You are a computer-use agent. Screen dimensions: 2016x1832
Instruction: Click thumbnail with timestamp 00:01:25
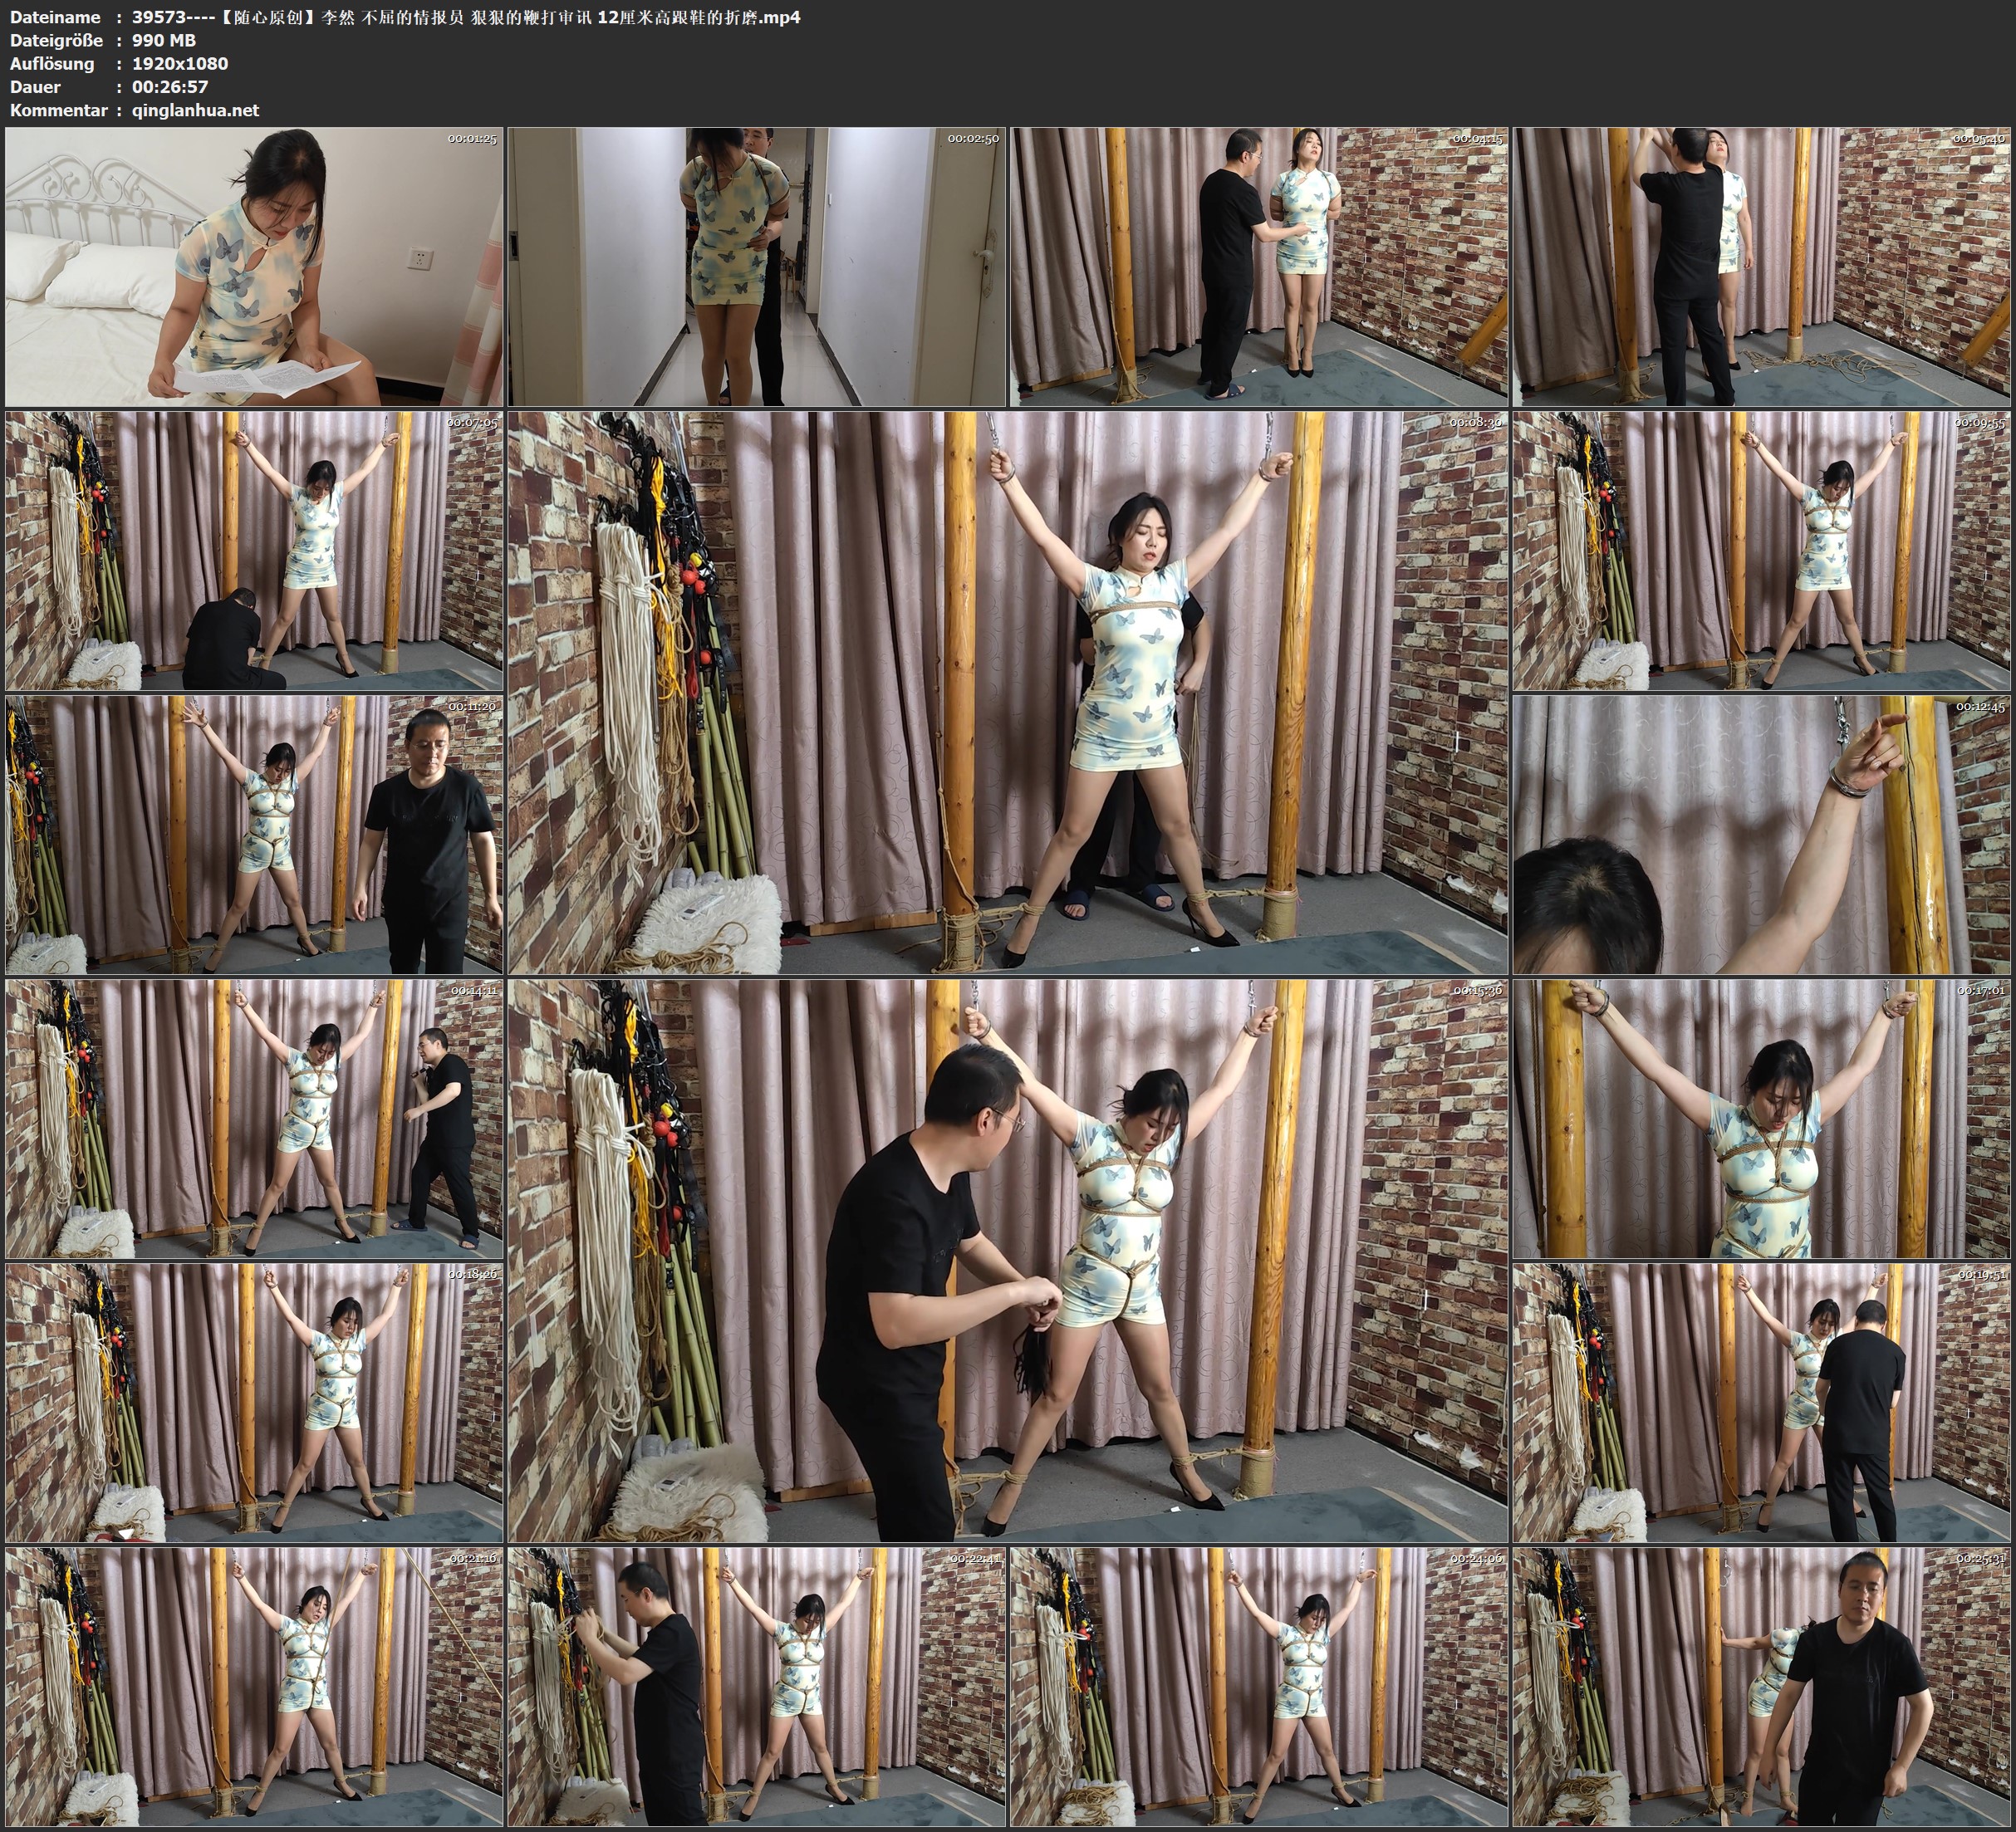coord(254,266)
